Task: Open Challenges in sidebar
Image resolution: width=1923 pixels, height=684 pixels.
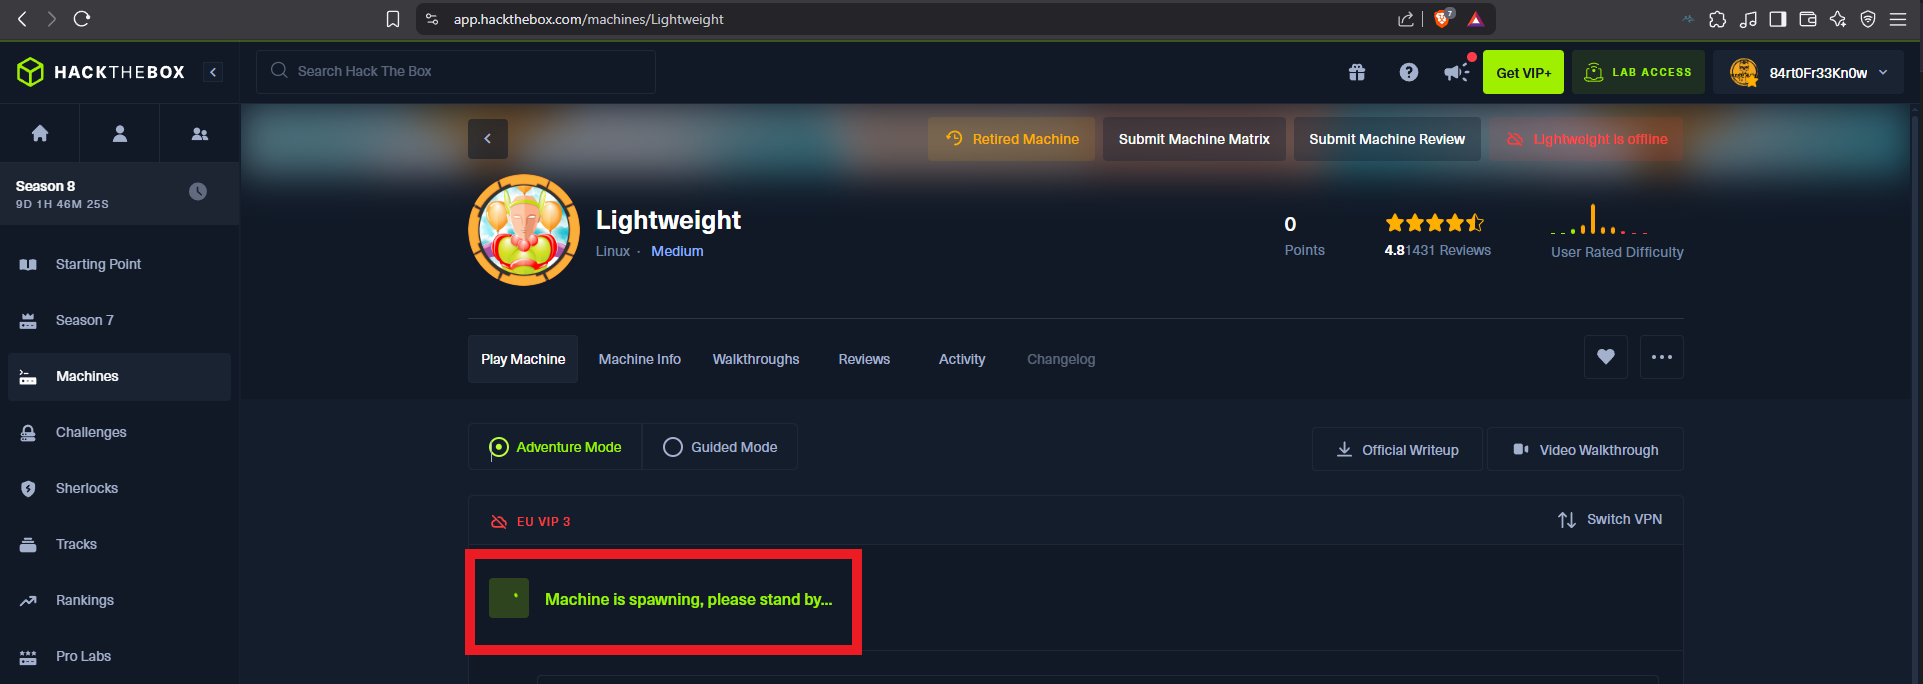Action: click(119, 432)
